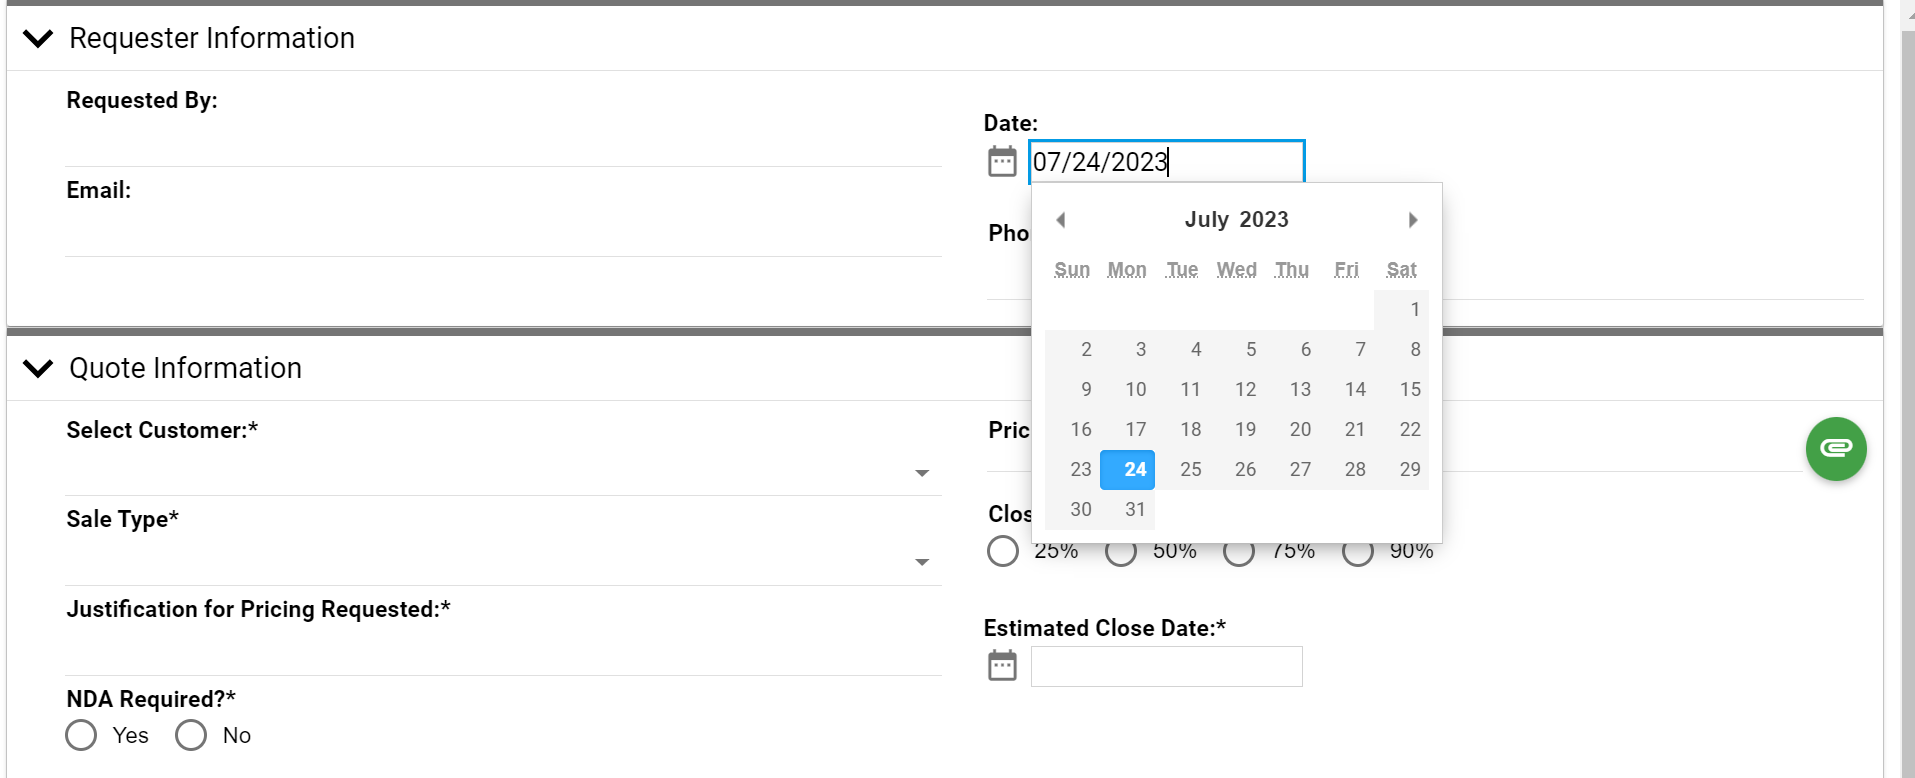The image size is (1915, 778).
Task: Select Yes for NDA Required
Action: coord(82,735)
